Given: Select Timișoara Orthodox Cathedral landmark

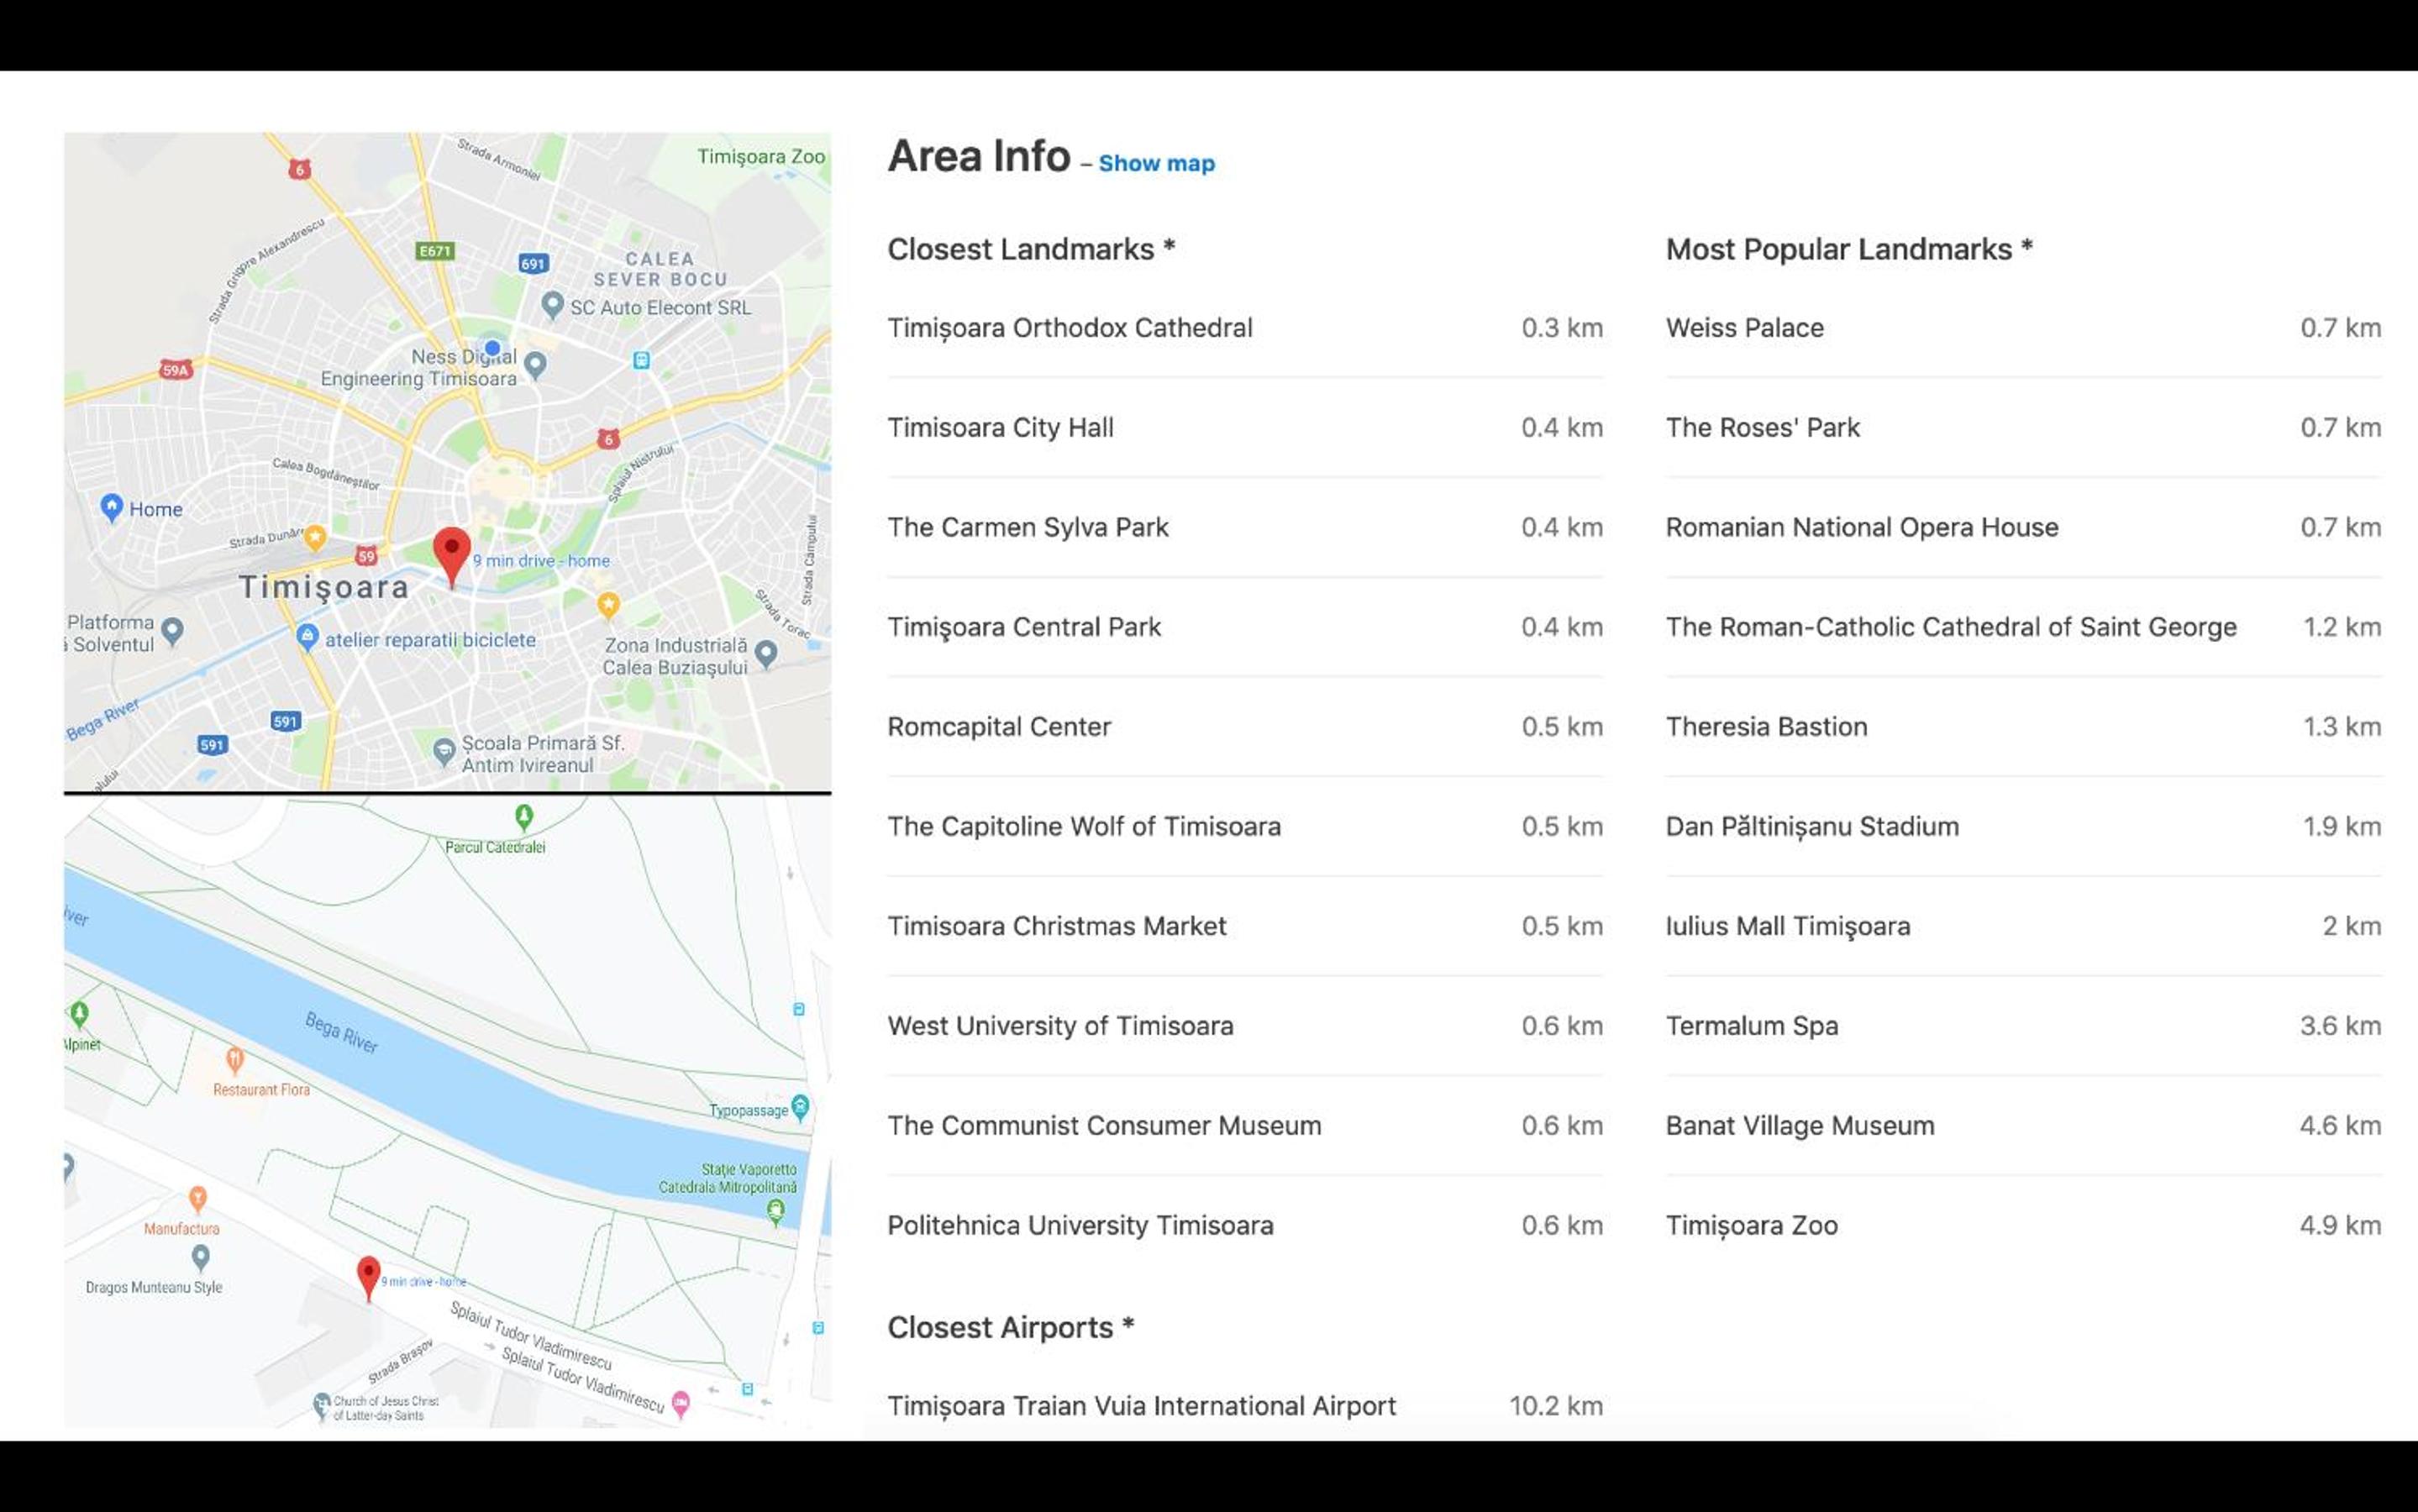Looking at the screenshot, I should click(x=1245, y=328).
